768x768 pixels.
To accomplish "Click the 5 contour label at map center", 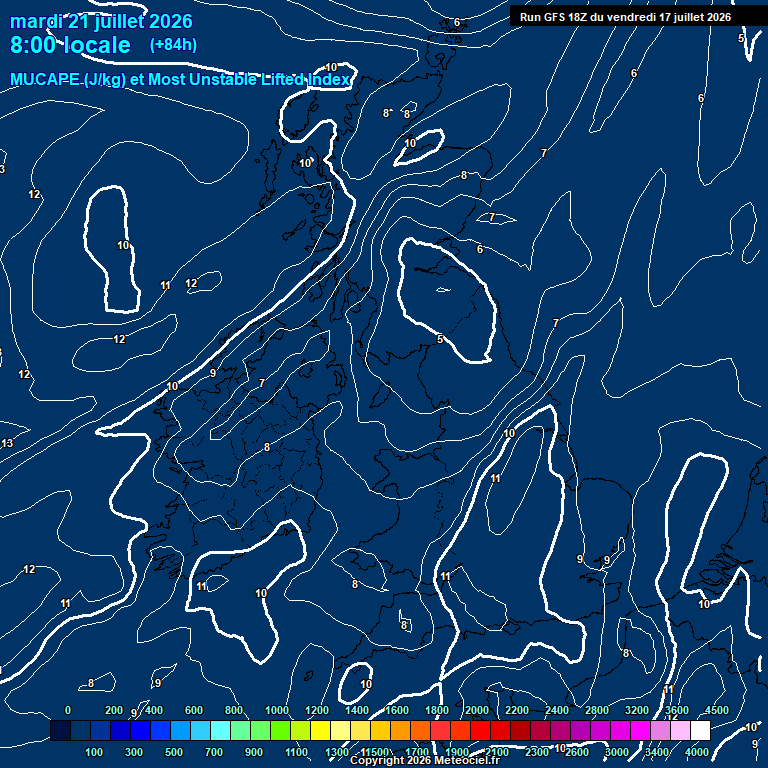I will tap(440, 339).
